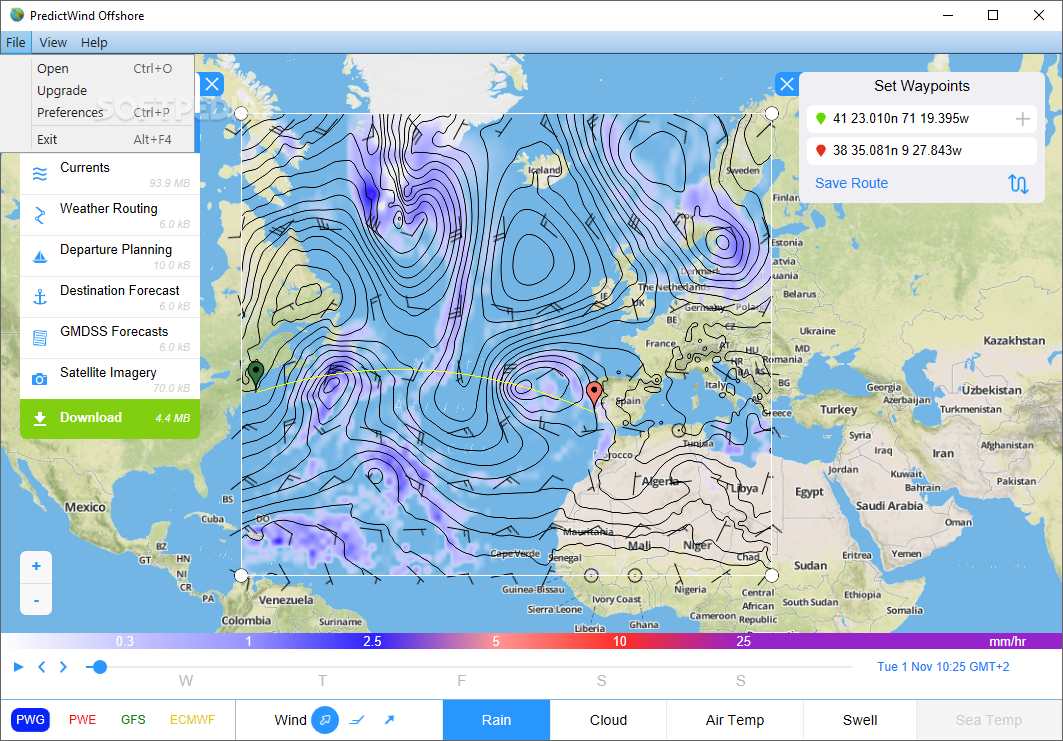Image resolution: width=1063 pixels, height=741 pixels.
Task: Step to next forecast time
Action: click(x=63, y=667)
